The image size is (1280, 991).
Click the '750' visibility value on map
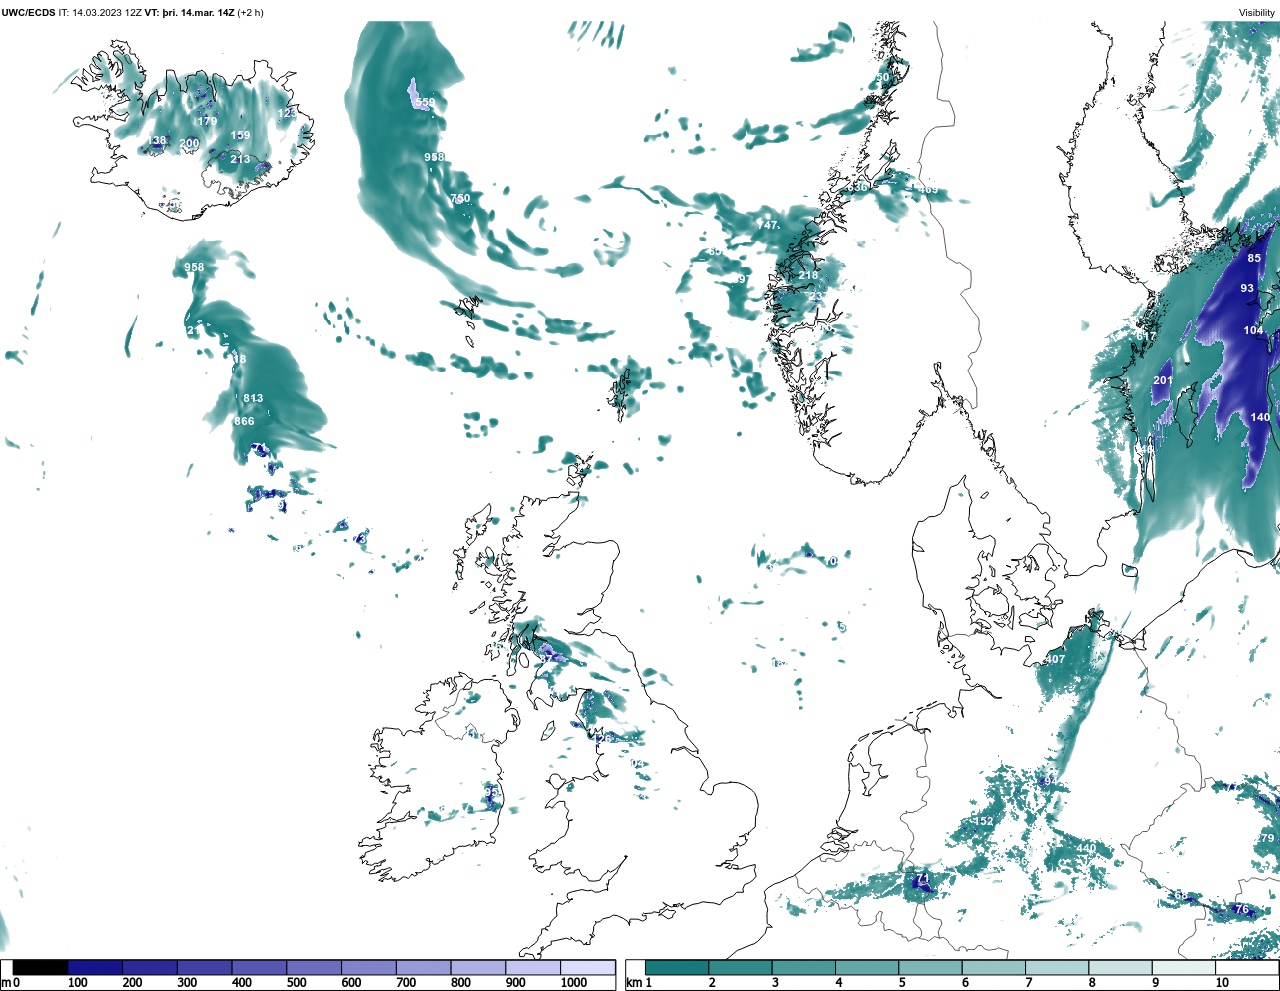click(460, 199)
